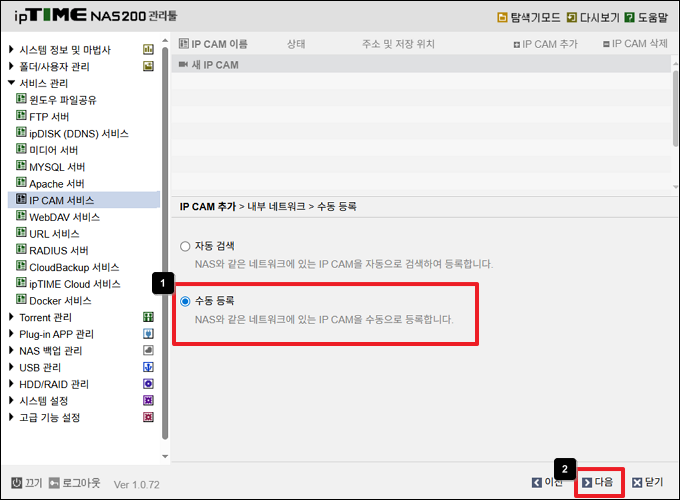Click the HDD/RAID 관리 disk icon

148,384
